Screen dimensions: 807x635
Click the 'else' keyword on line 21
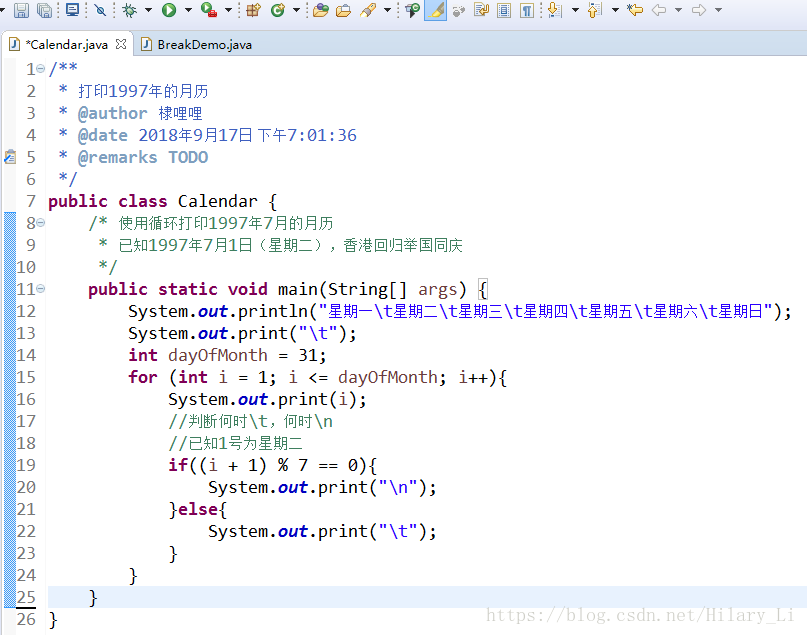pos(198,509)
